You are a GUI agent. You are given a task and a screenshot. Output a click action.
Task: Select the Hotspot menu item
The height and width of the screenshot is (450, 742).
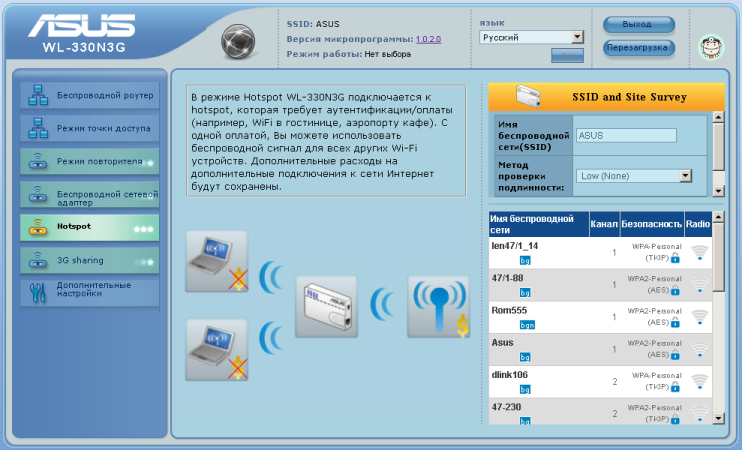(89, 227)
